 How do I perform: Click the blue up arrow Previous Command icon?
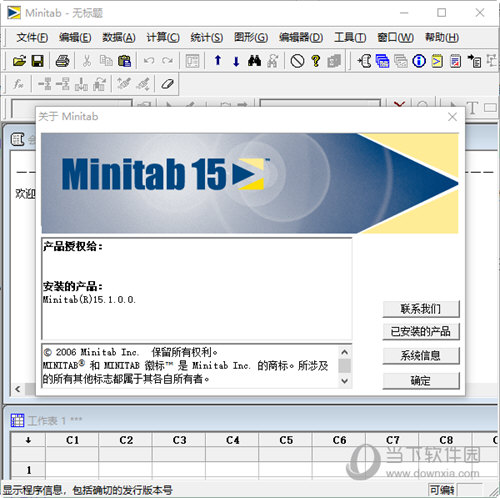coord(218,61)
